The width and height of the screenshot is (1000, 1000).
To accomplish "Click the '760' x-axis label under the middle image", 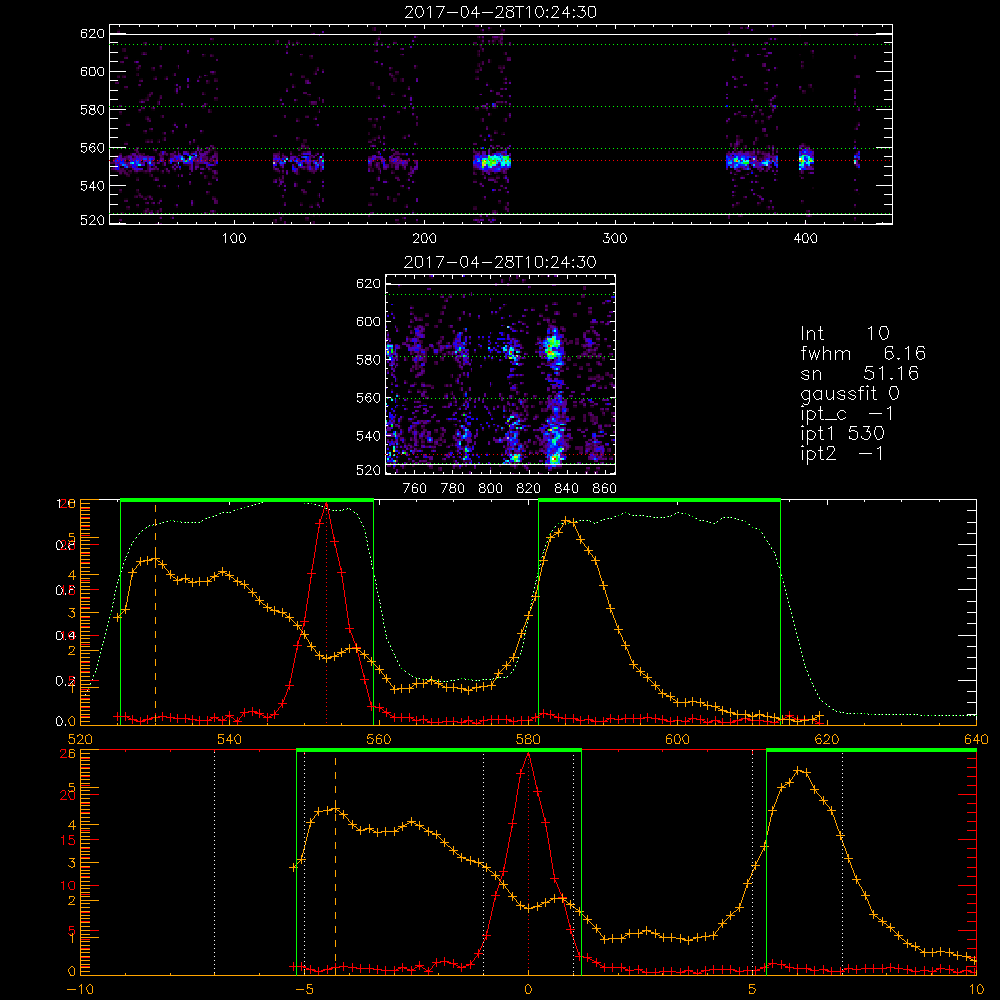I will [x=415, y=489].
